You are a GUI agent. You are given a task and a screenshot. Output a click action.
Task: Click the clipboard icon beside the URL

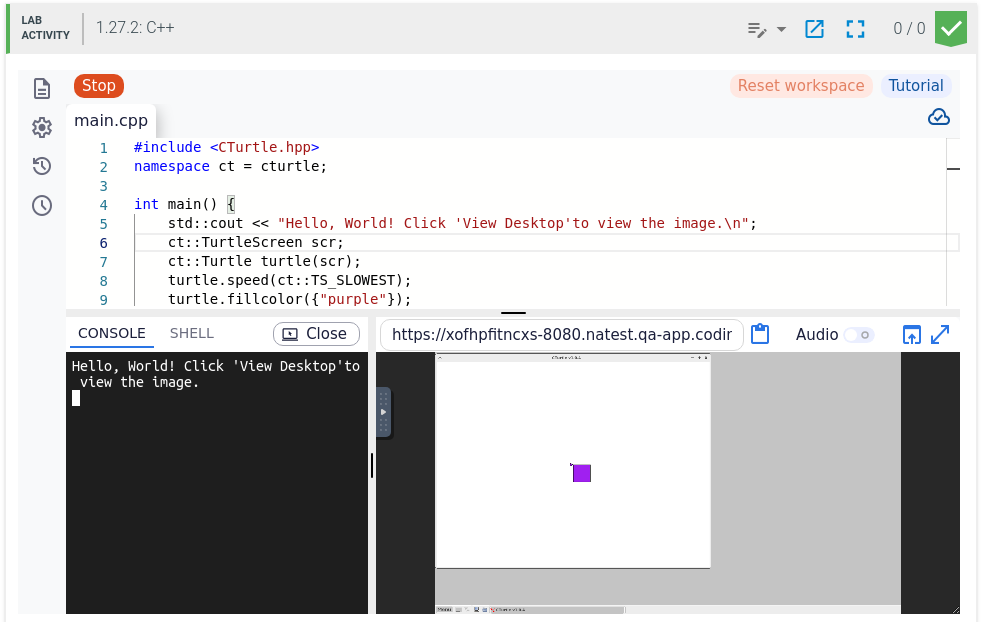pyautogui.click(x=760, y=334)
